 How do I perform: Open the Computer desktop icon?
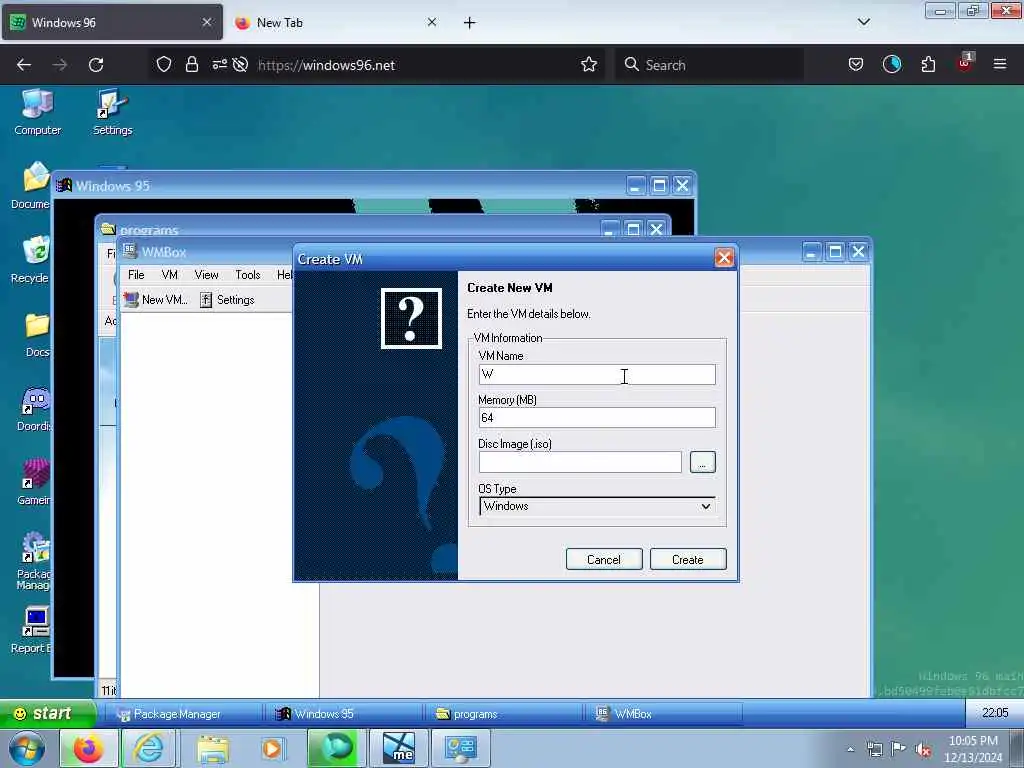[37, 112]
